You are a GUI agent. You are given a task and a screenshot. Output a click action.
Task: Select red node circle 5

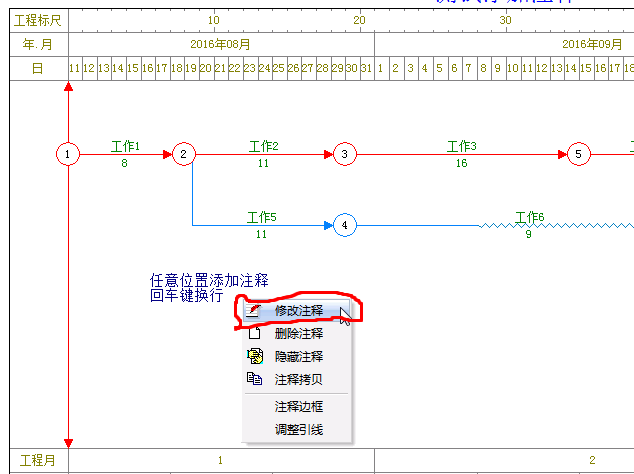pyautogui.click(x=578, y=154)
